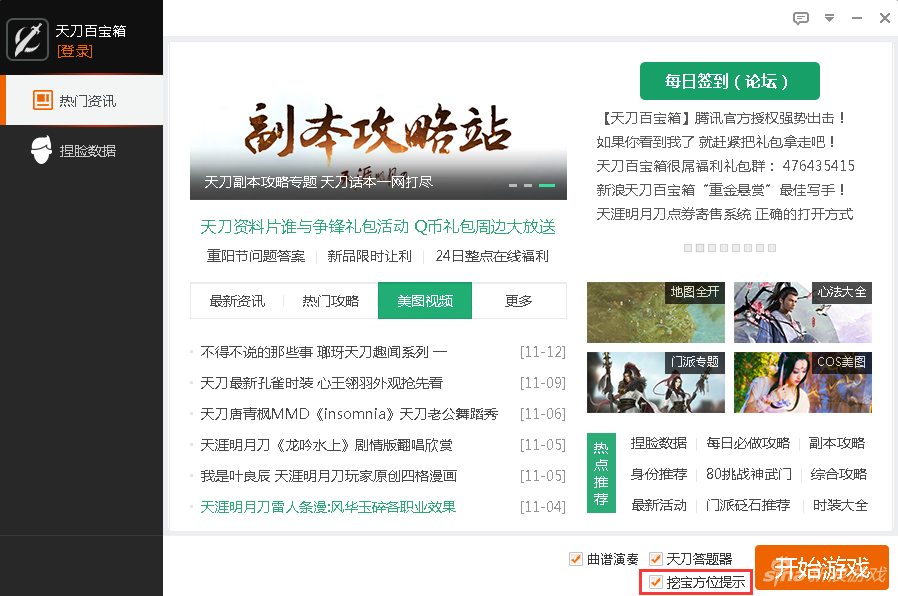This screenshot has width=898, height=596.
Task: Open 天刀资料片谁与争锋礼包活动 headline link
Action: [378, 227]
